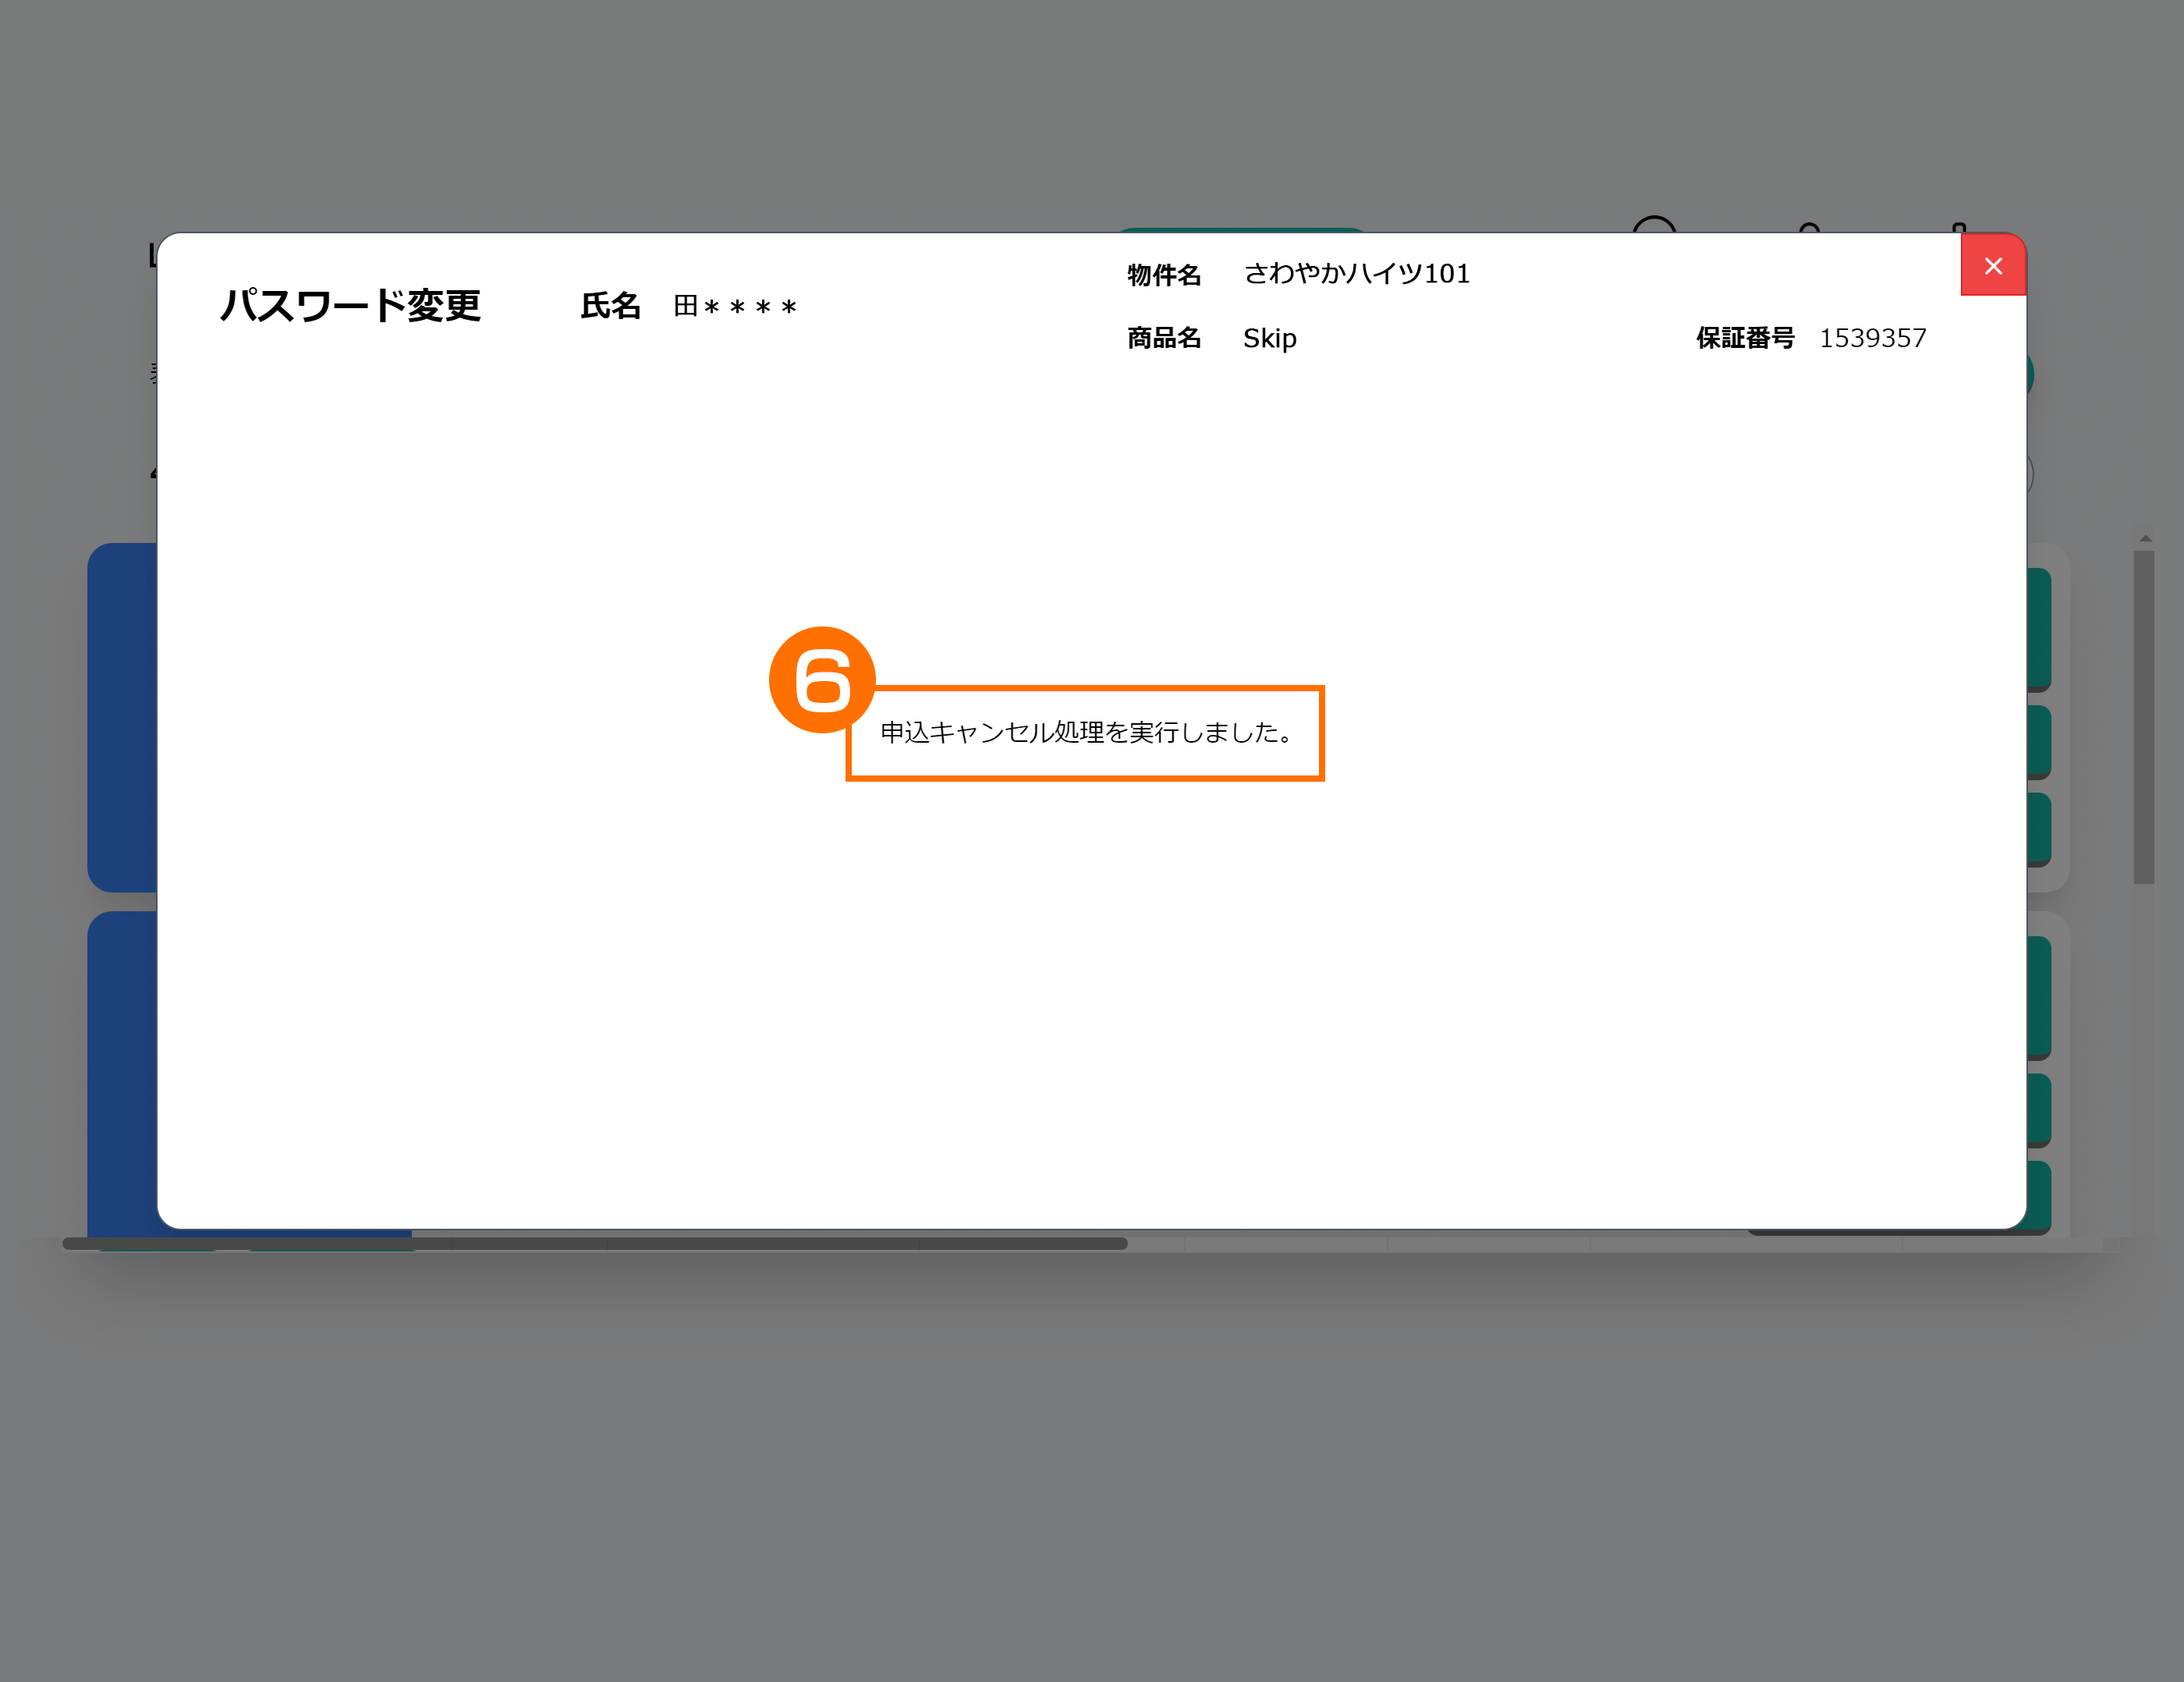Select property name さわやかハイツ101
The width and height of the screenshot is (2184, 1682).
pyautogui.click(x=1356, y=274)
